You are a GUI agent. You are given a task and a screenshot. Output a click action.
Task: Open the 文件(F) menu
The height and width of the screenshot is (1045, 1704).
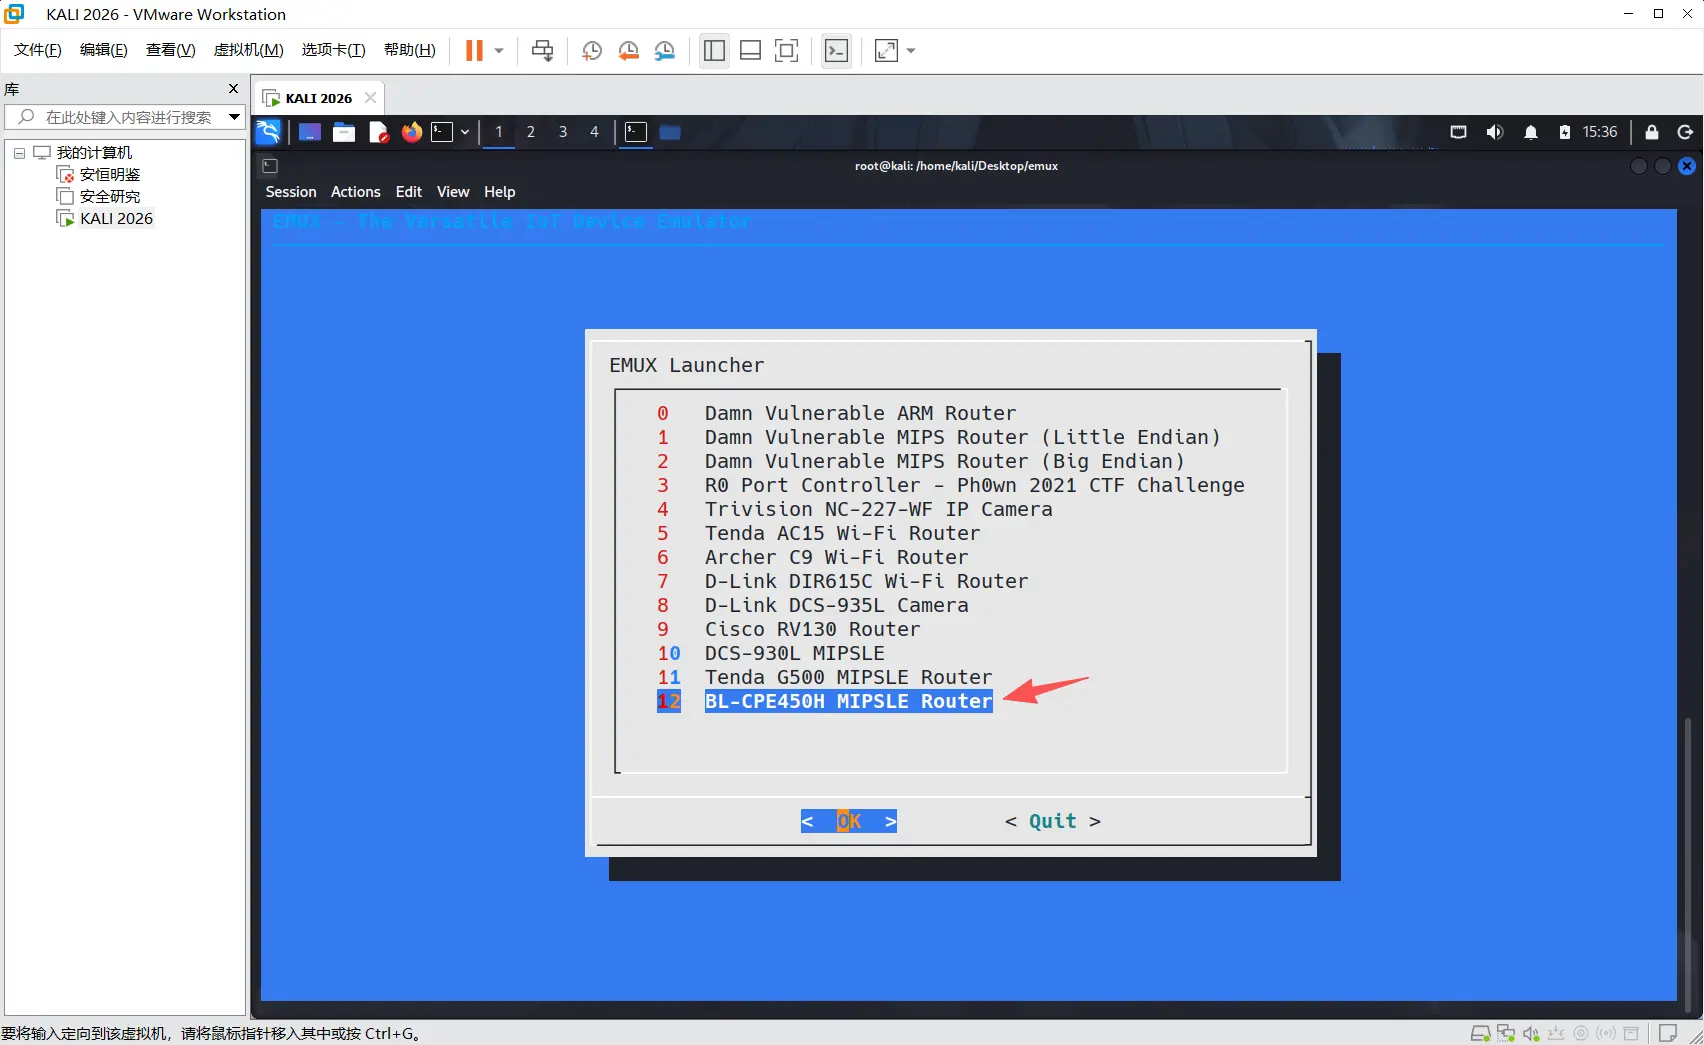pos(38,50)
